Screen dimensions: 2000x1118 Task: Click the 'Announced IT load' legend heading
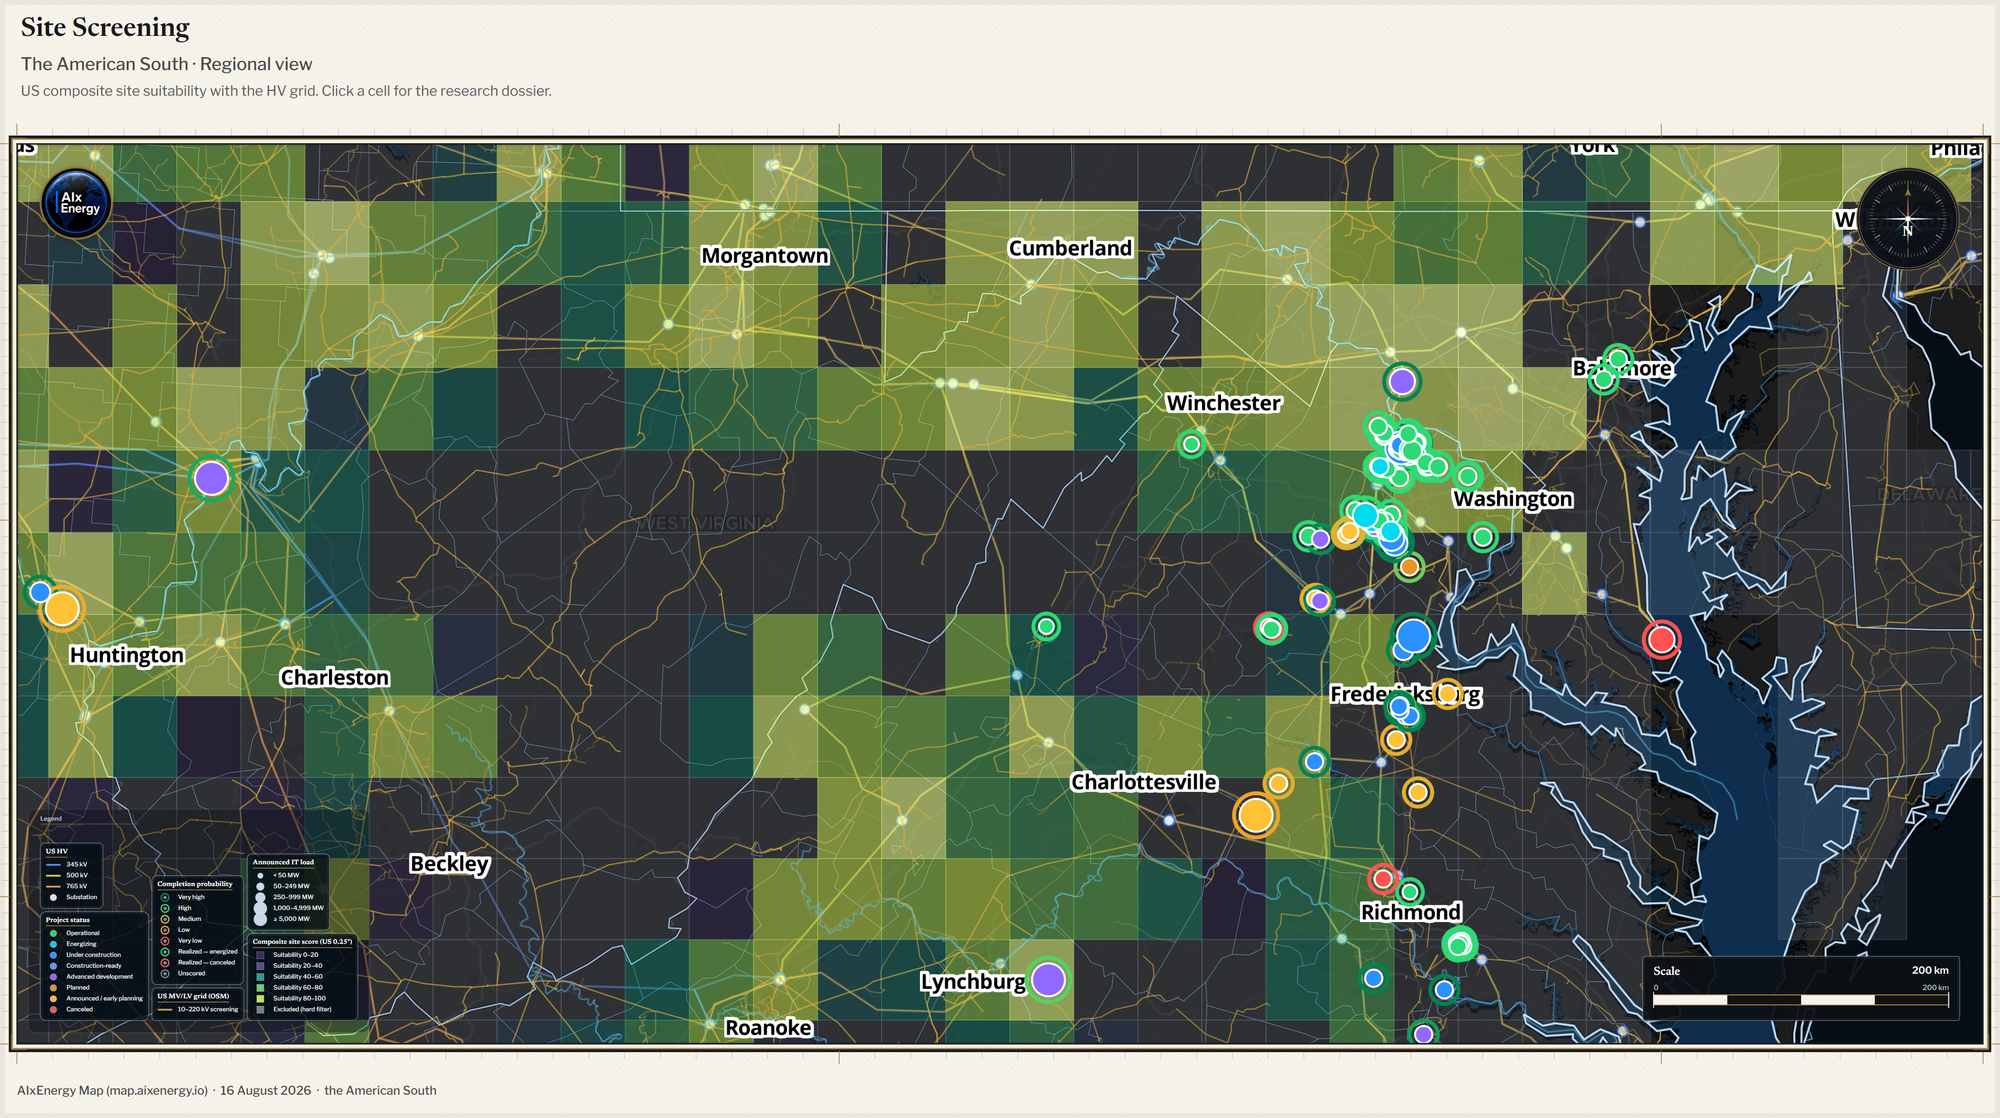click(283, 862)
